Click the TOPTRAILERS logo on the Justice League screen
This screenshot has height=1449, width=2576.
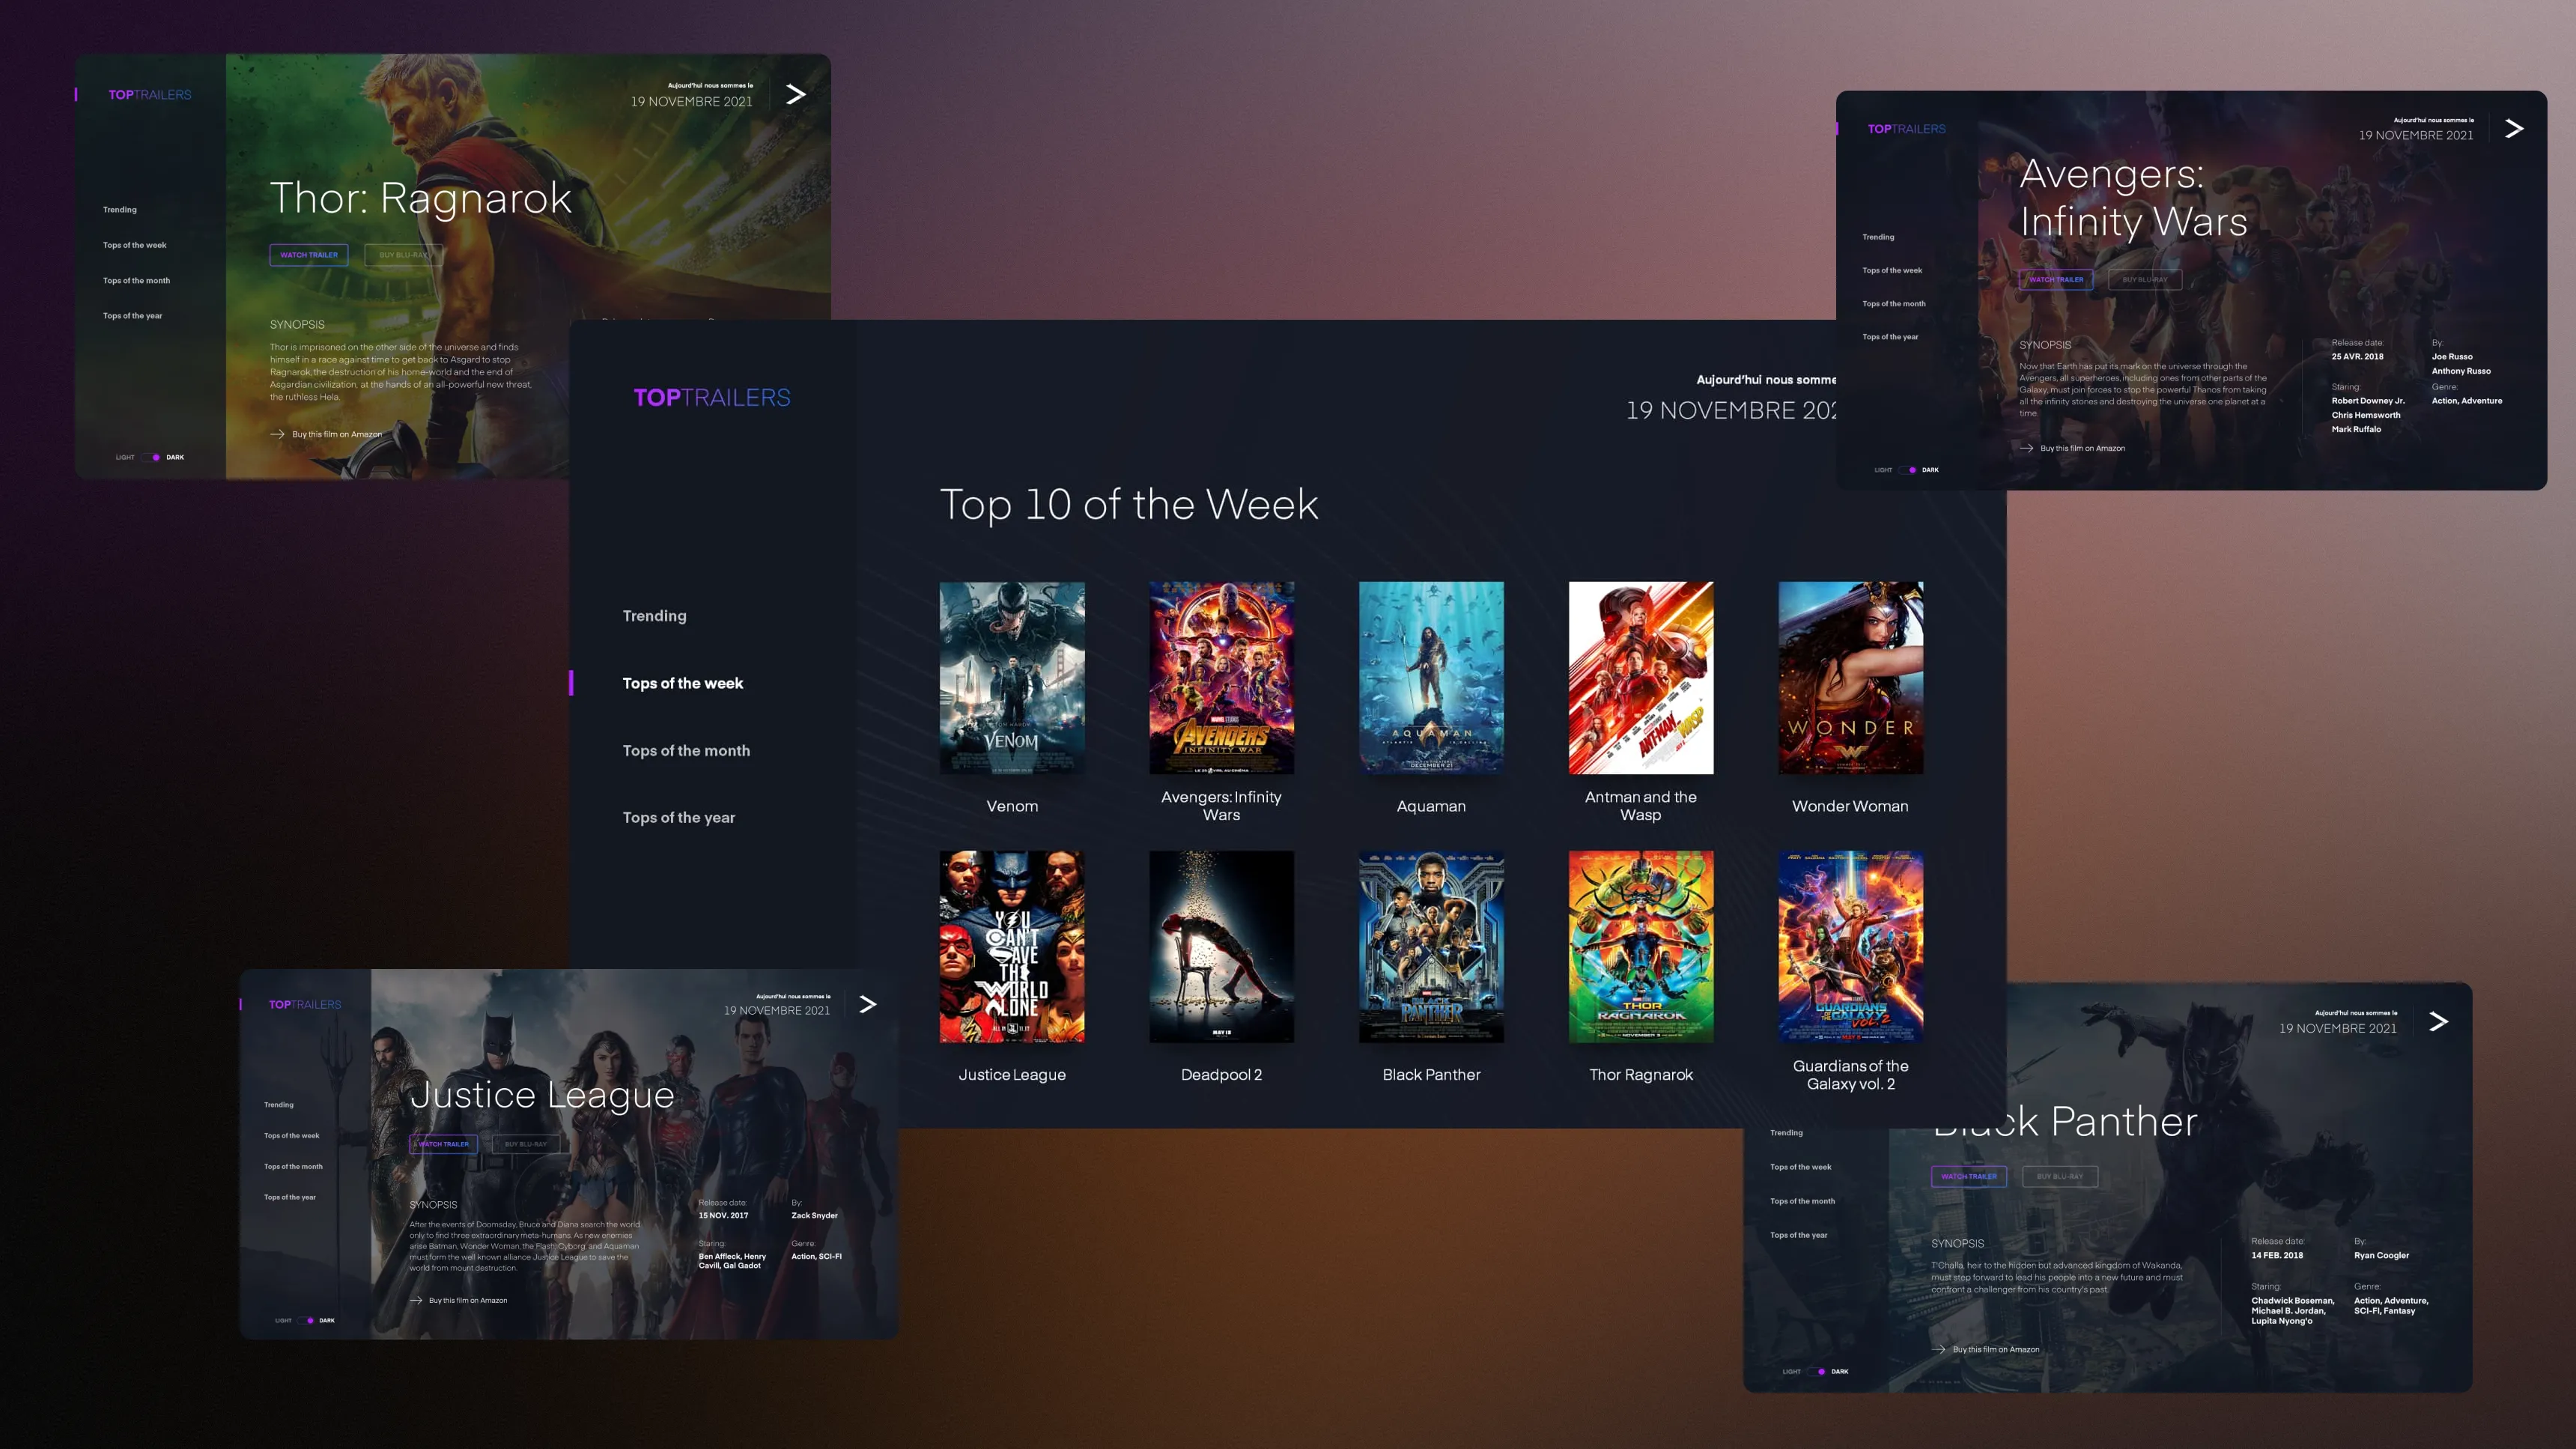303,1003
